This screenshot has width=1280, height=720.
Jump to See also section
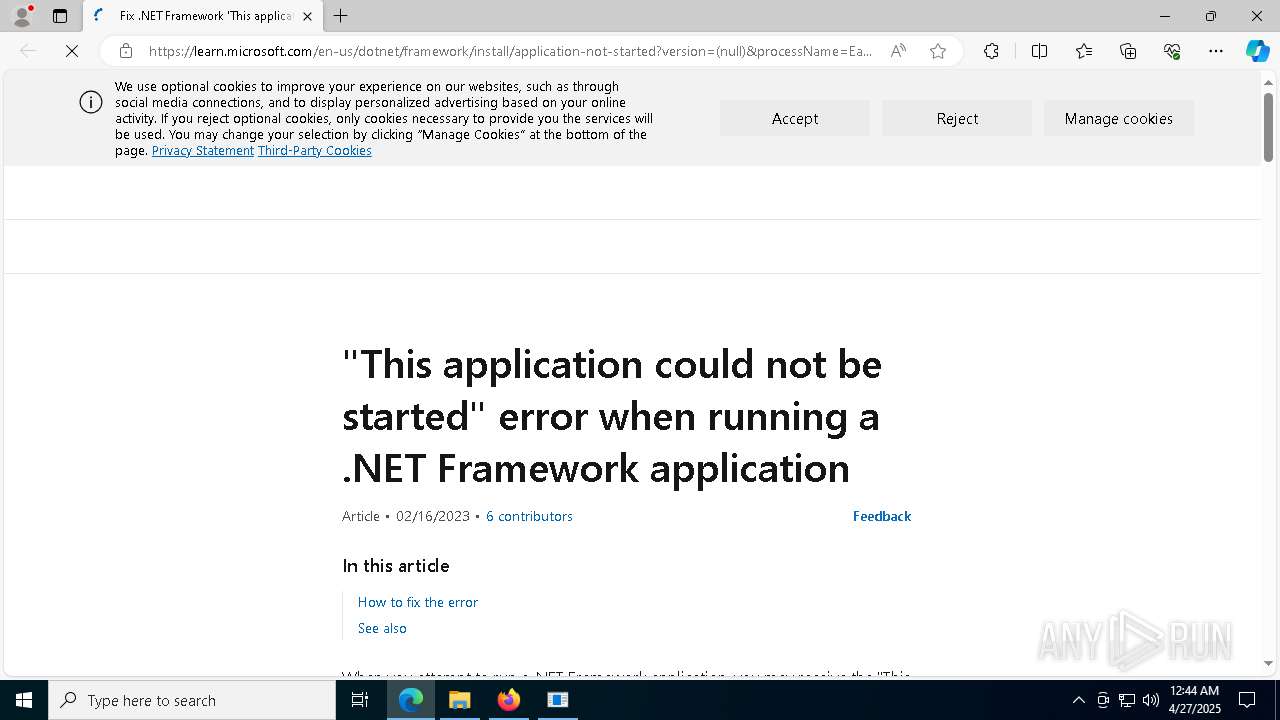(382, 628)
